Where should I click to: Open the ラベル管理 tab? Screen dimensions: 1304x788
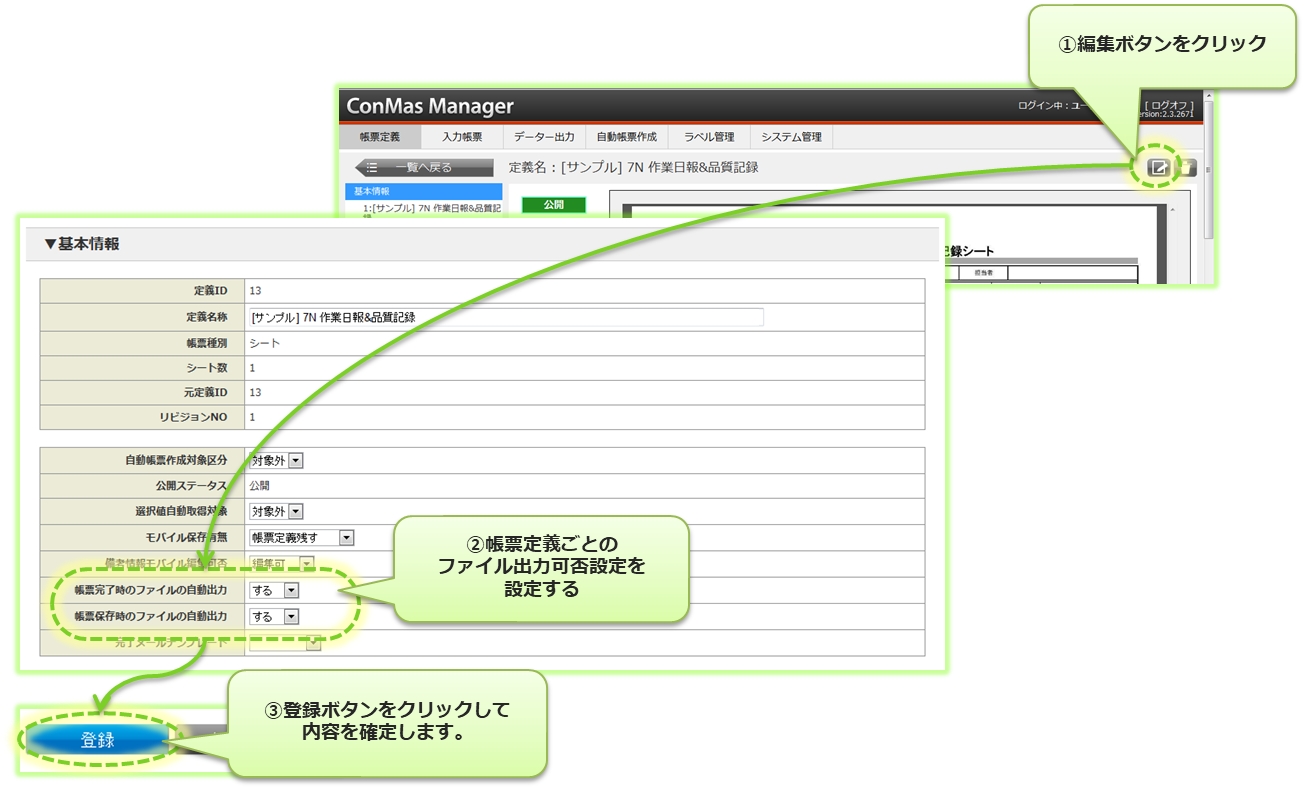709,137
